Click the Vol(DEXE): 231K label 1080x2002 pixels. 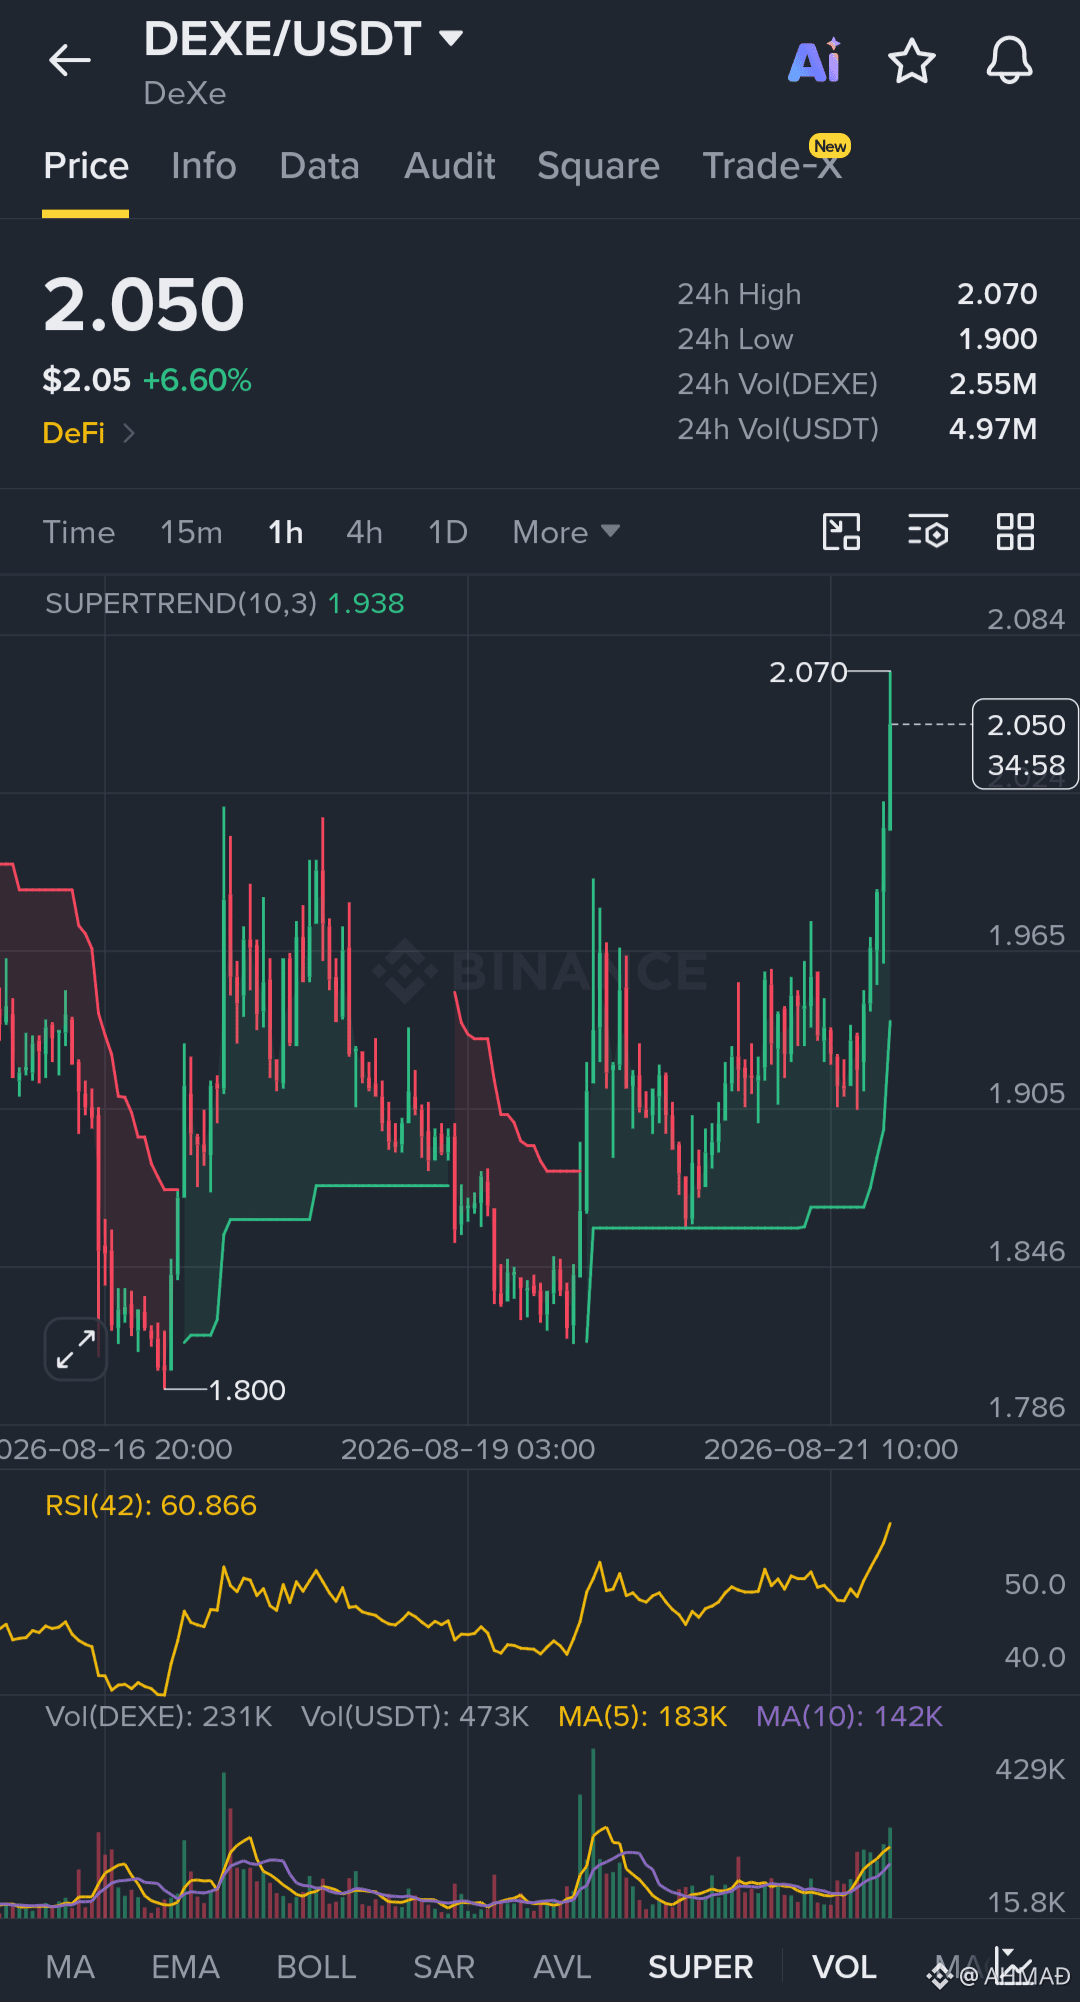click(x=159, y=1716)
